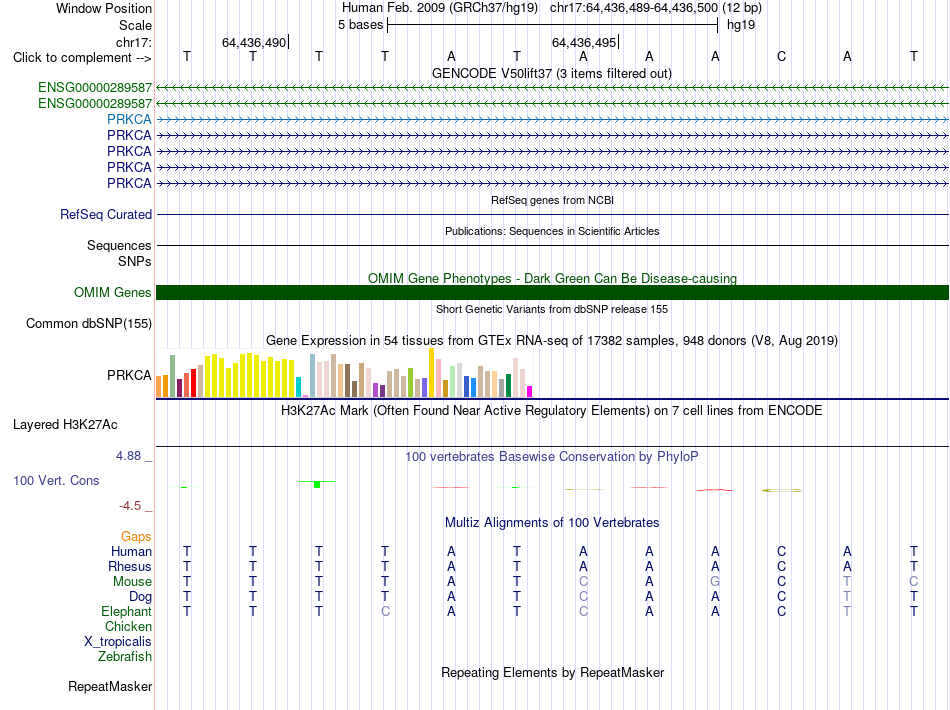Select the chr17: label on the left
This screenshot has height=710, width=950.
[x=133, y=42]
